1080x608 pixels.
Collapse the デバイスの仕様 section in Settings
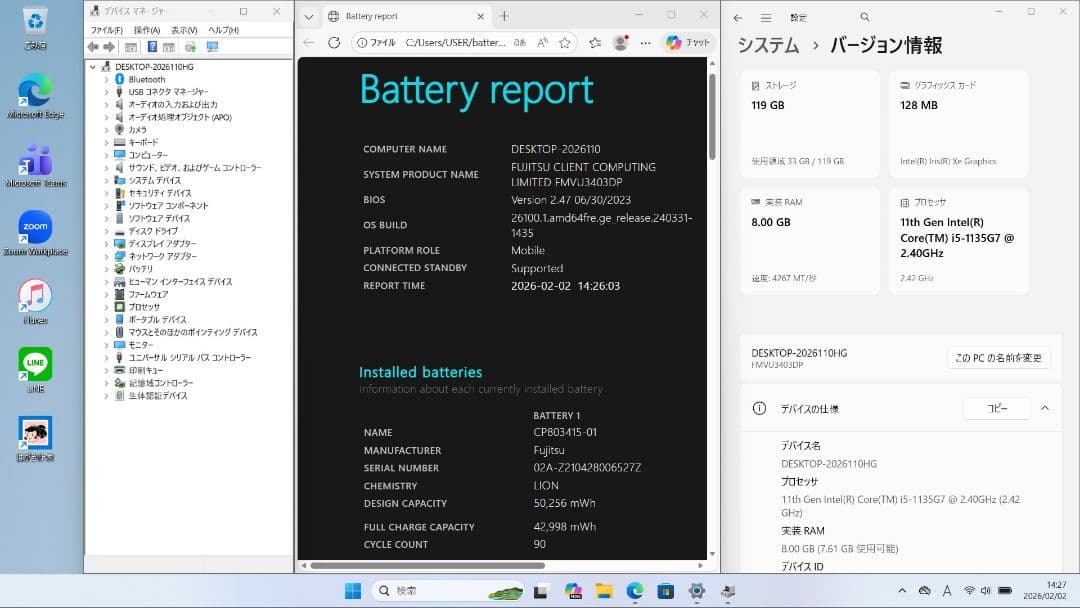tap(1045, 408)
